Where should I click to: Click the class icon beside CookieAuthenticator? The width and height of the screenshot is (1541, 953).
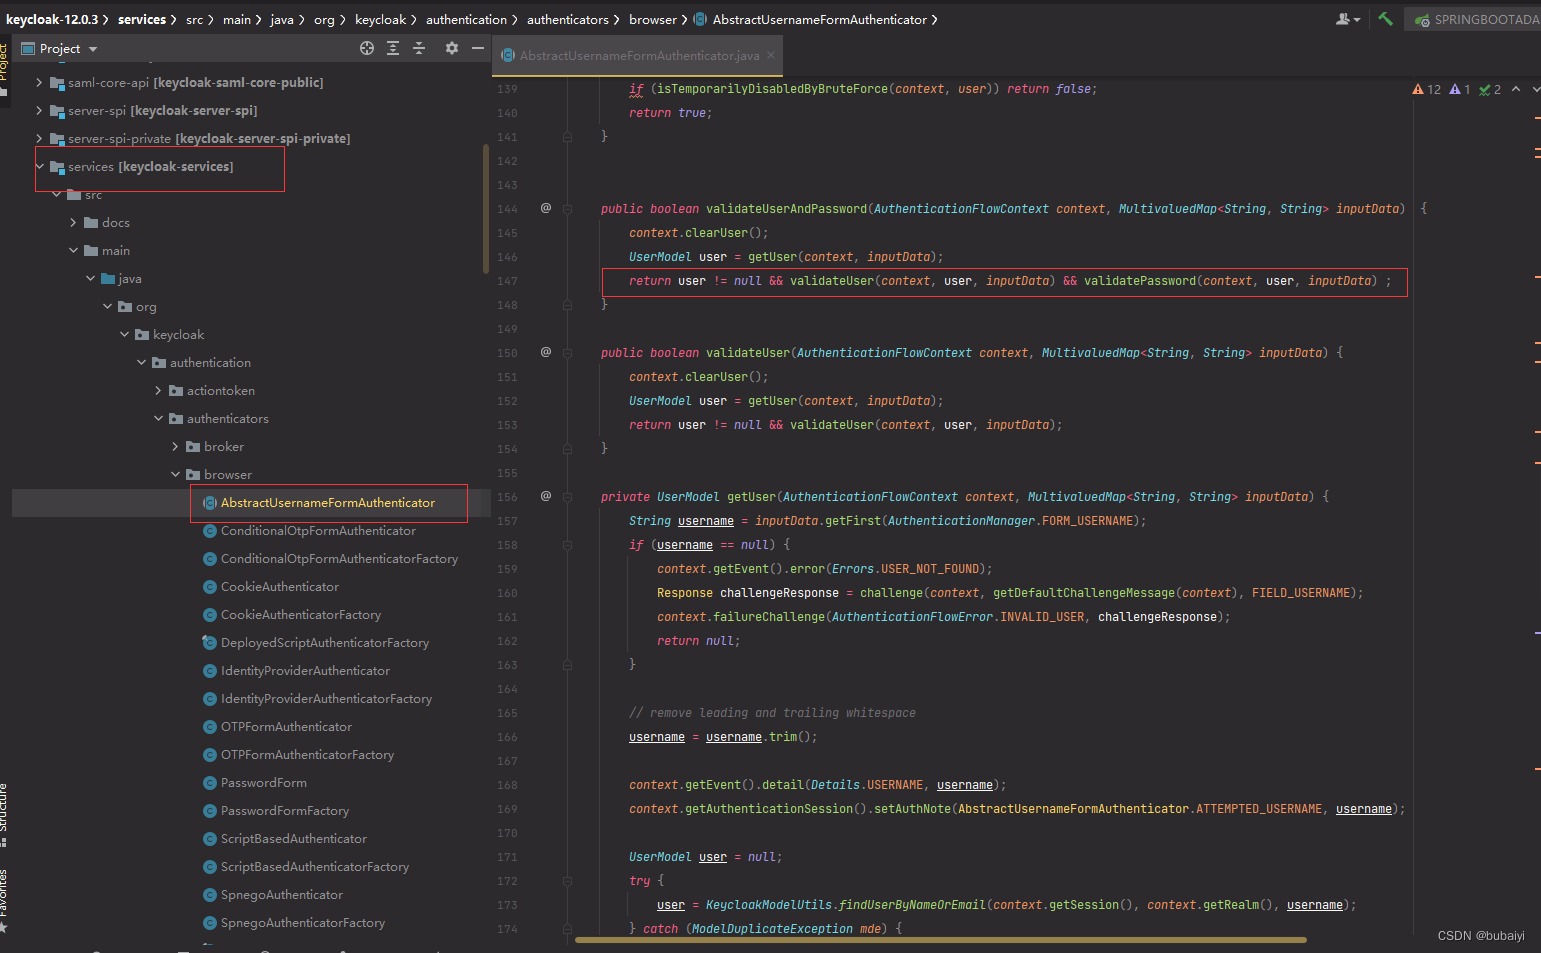tap(210, 587)
